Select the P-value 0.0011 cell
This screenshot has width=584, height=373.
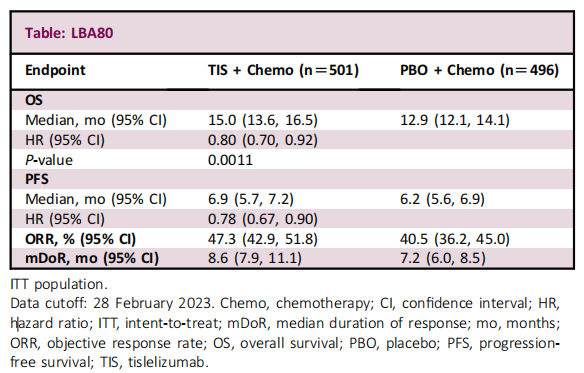click(230, 160)
